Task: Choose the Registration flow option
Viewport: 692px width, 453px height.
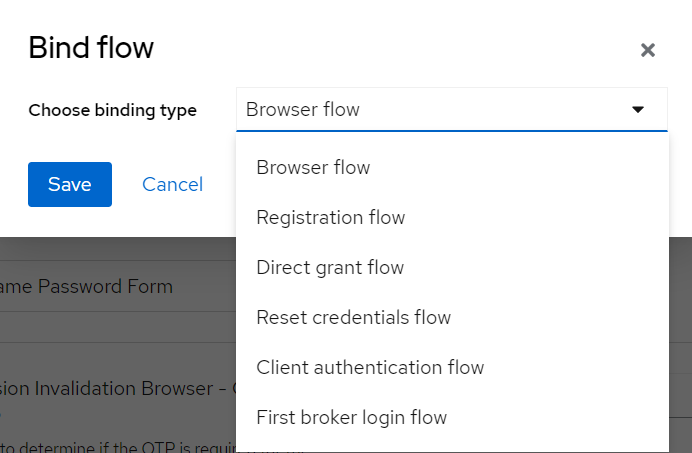Action: pos(331,218)
